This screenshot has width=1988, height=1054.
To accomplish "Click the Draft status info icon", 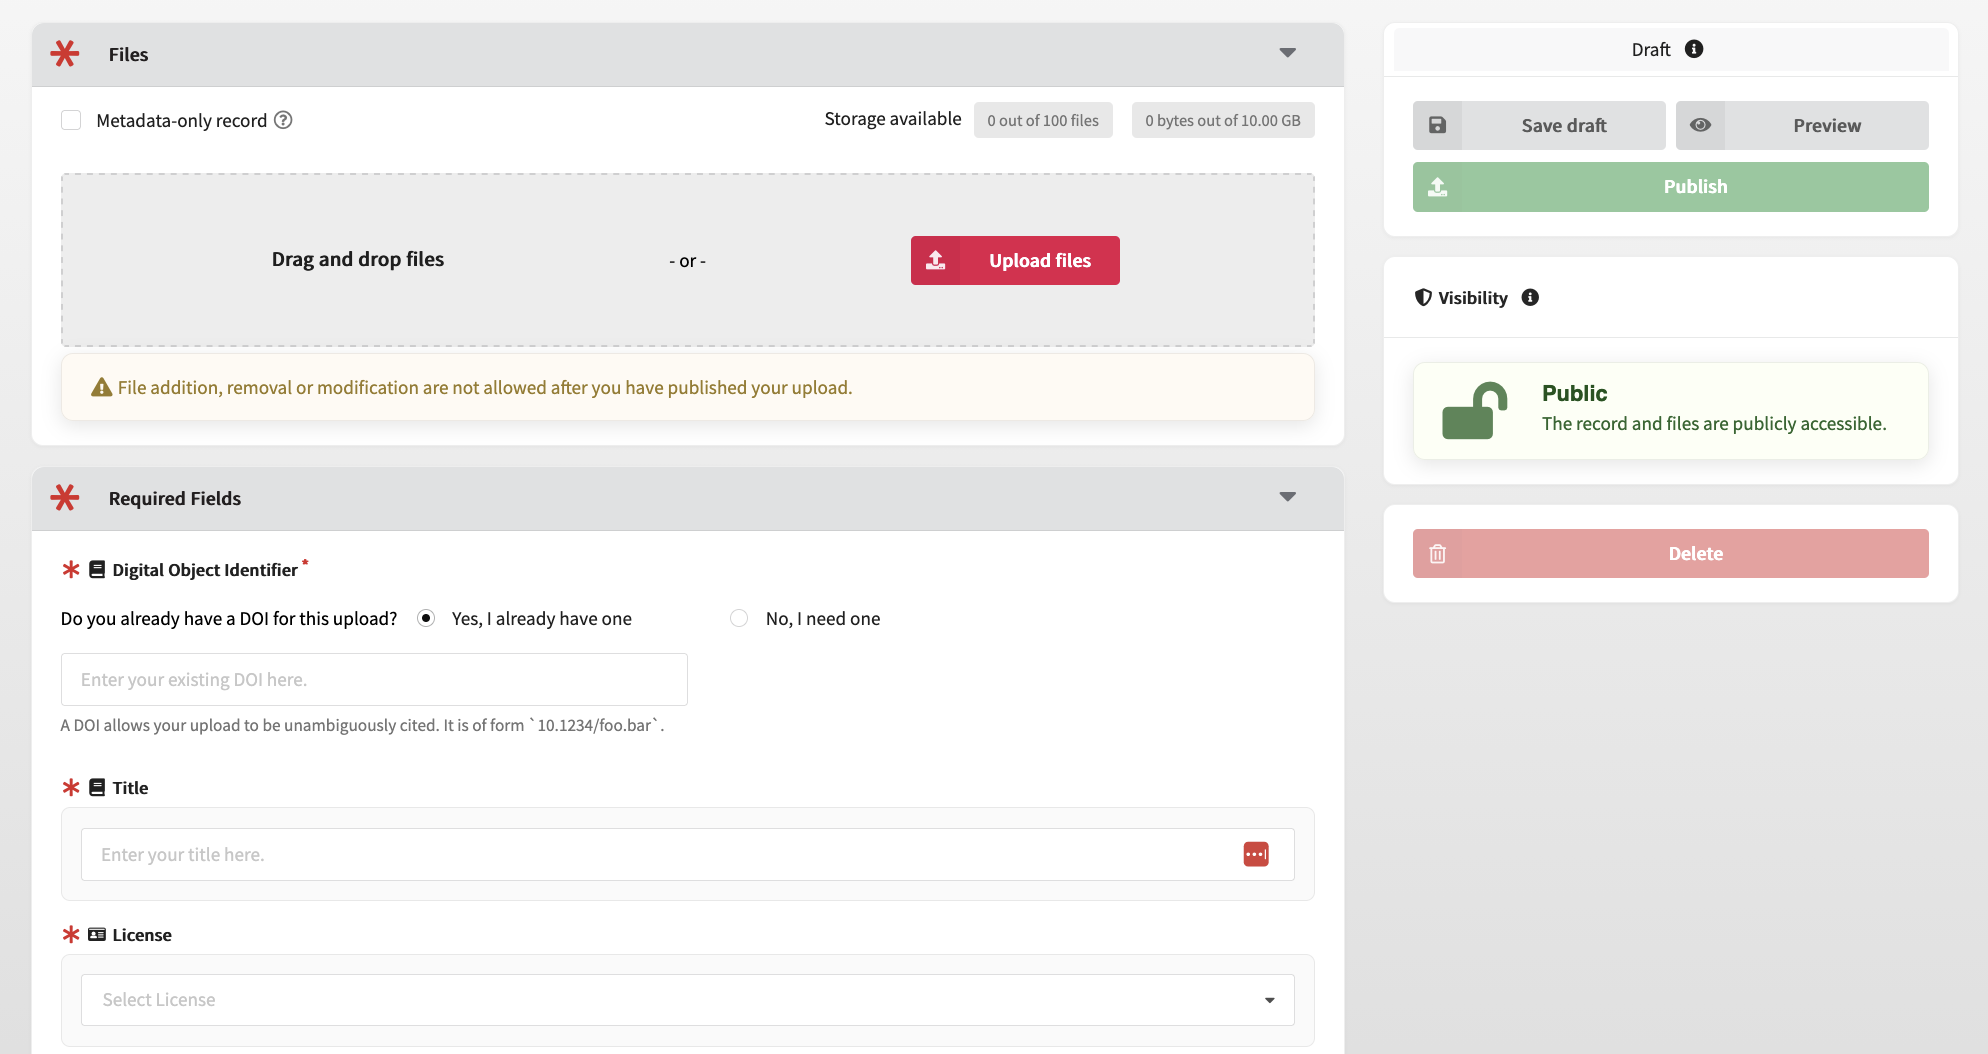I will (1694, 49).
